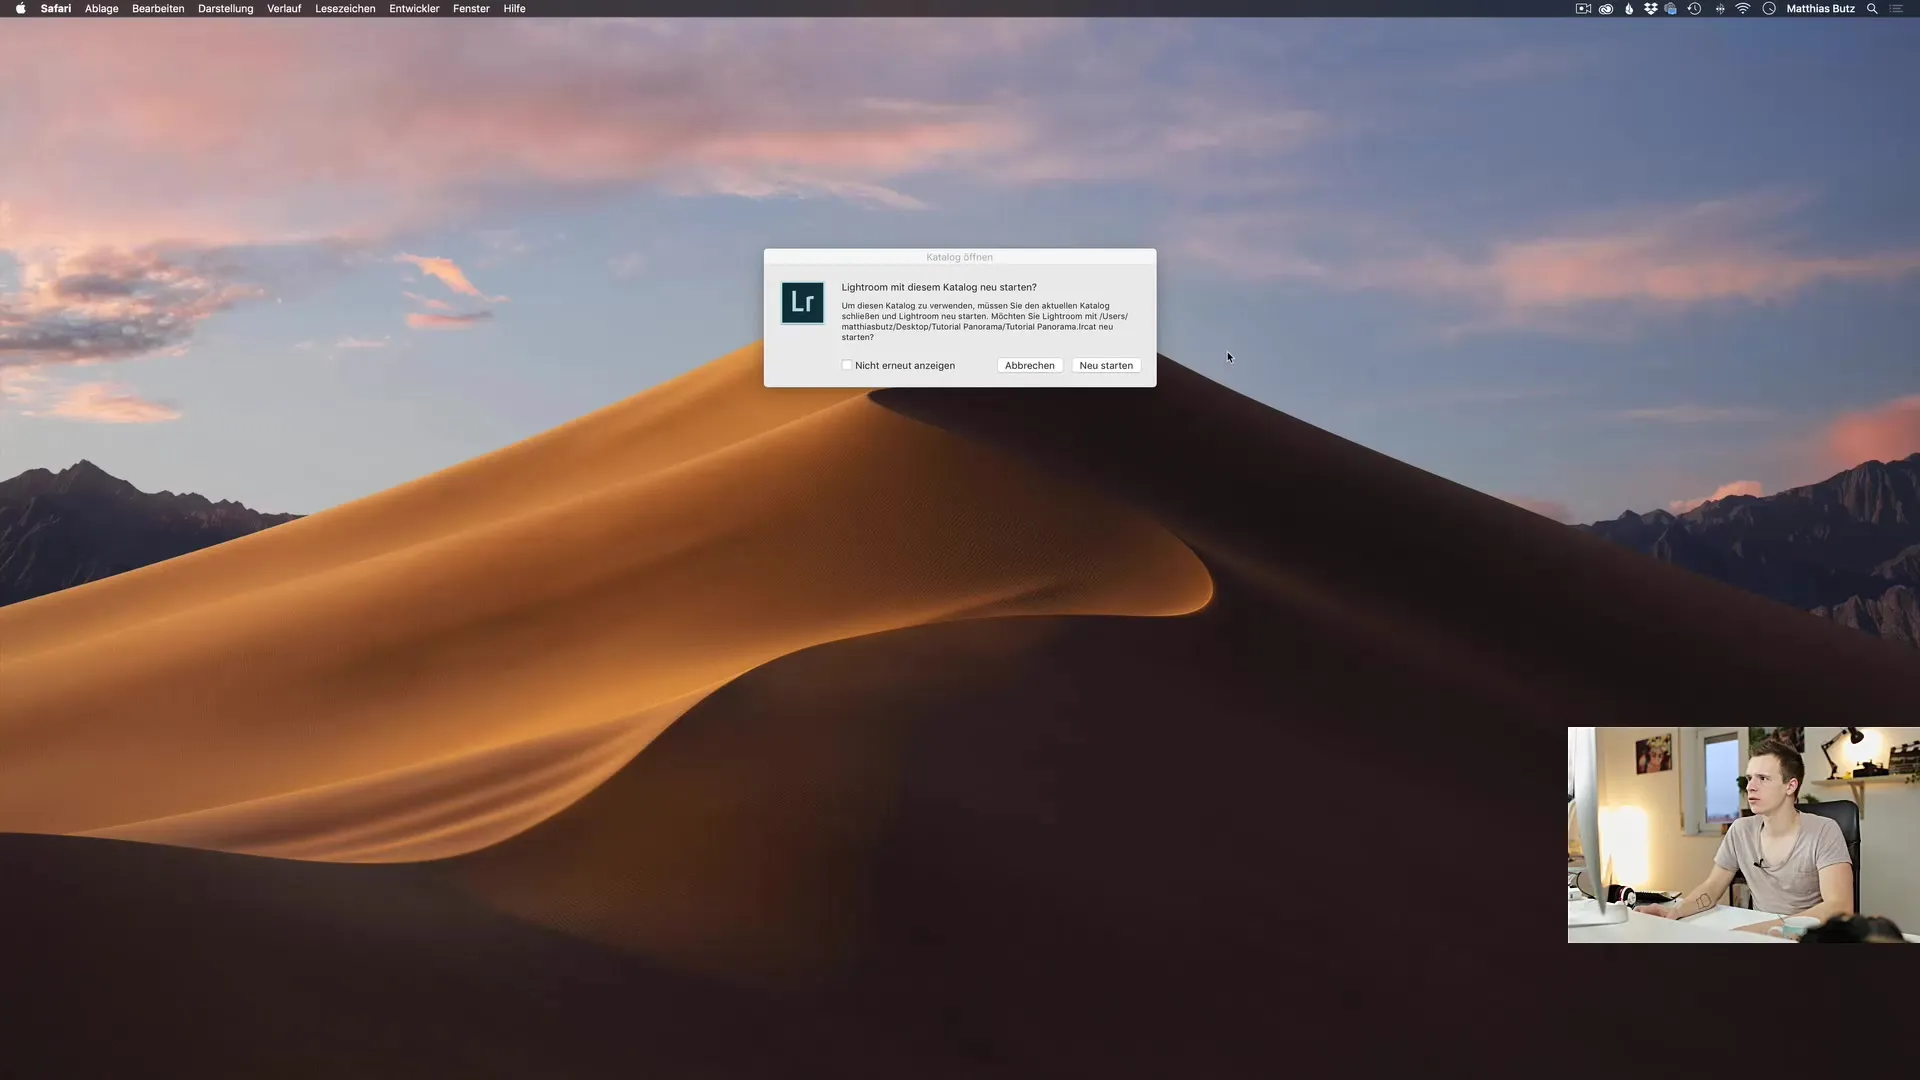Click the clock icon in menu bar

tap(1769, 9)
